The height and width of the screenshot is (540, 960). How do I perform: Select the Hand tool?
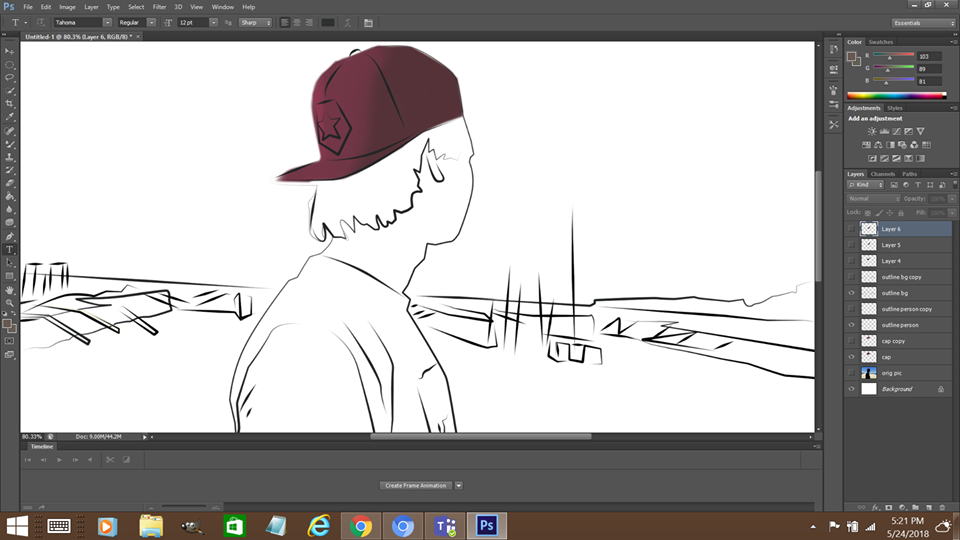[x=9, y=290]
